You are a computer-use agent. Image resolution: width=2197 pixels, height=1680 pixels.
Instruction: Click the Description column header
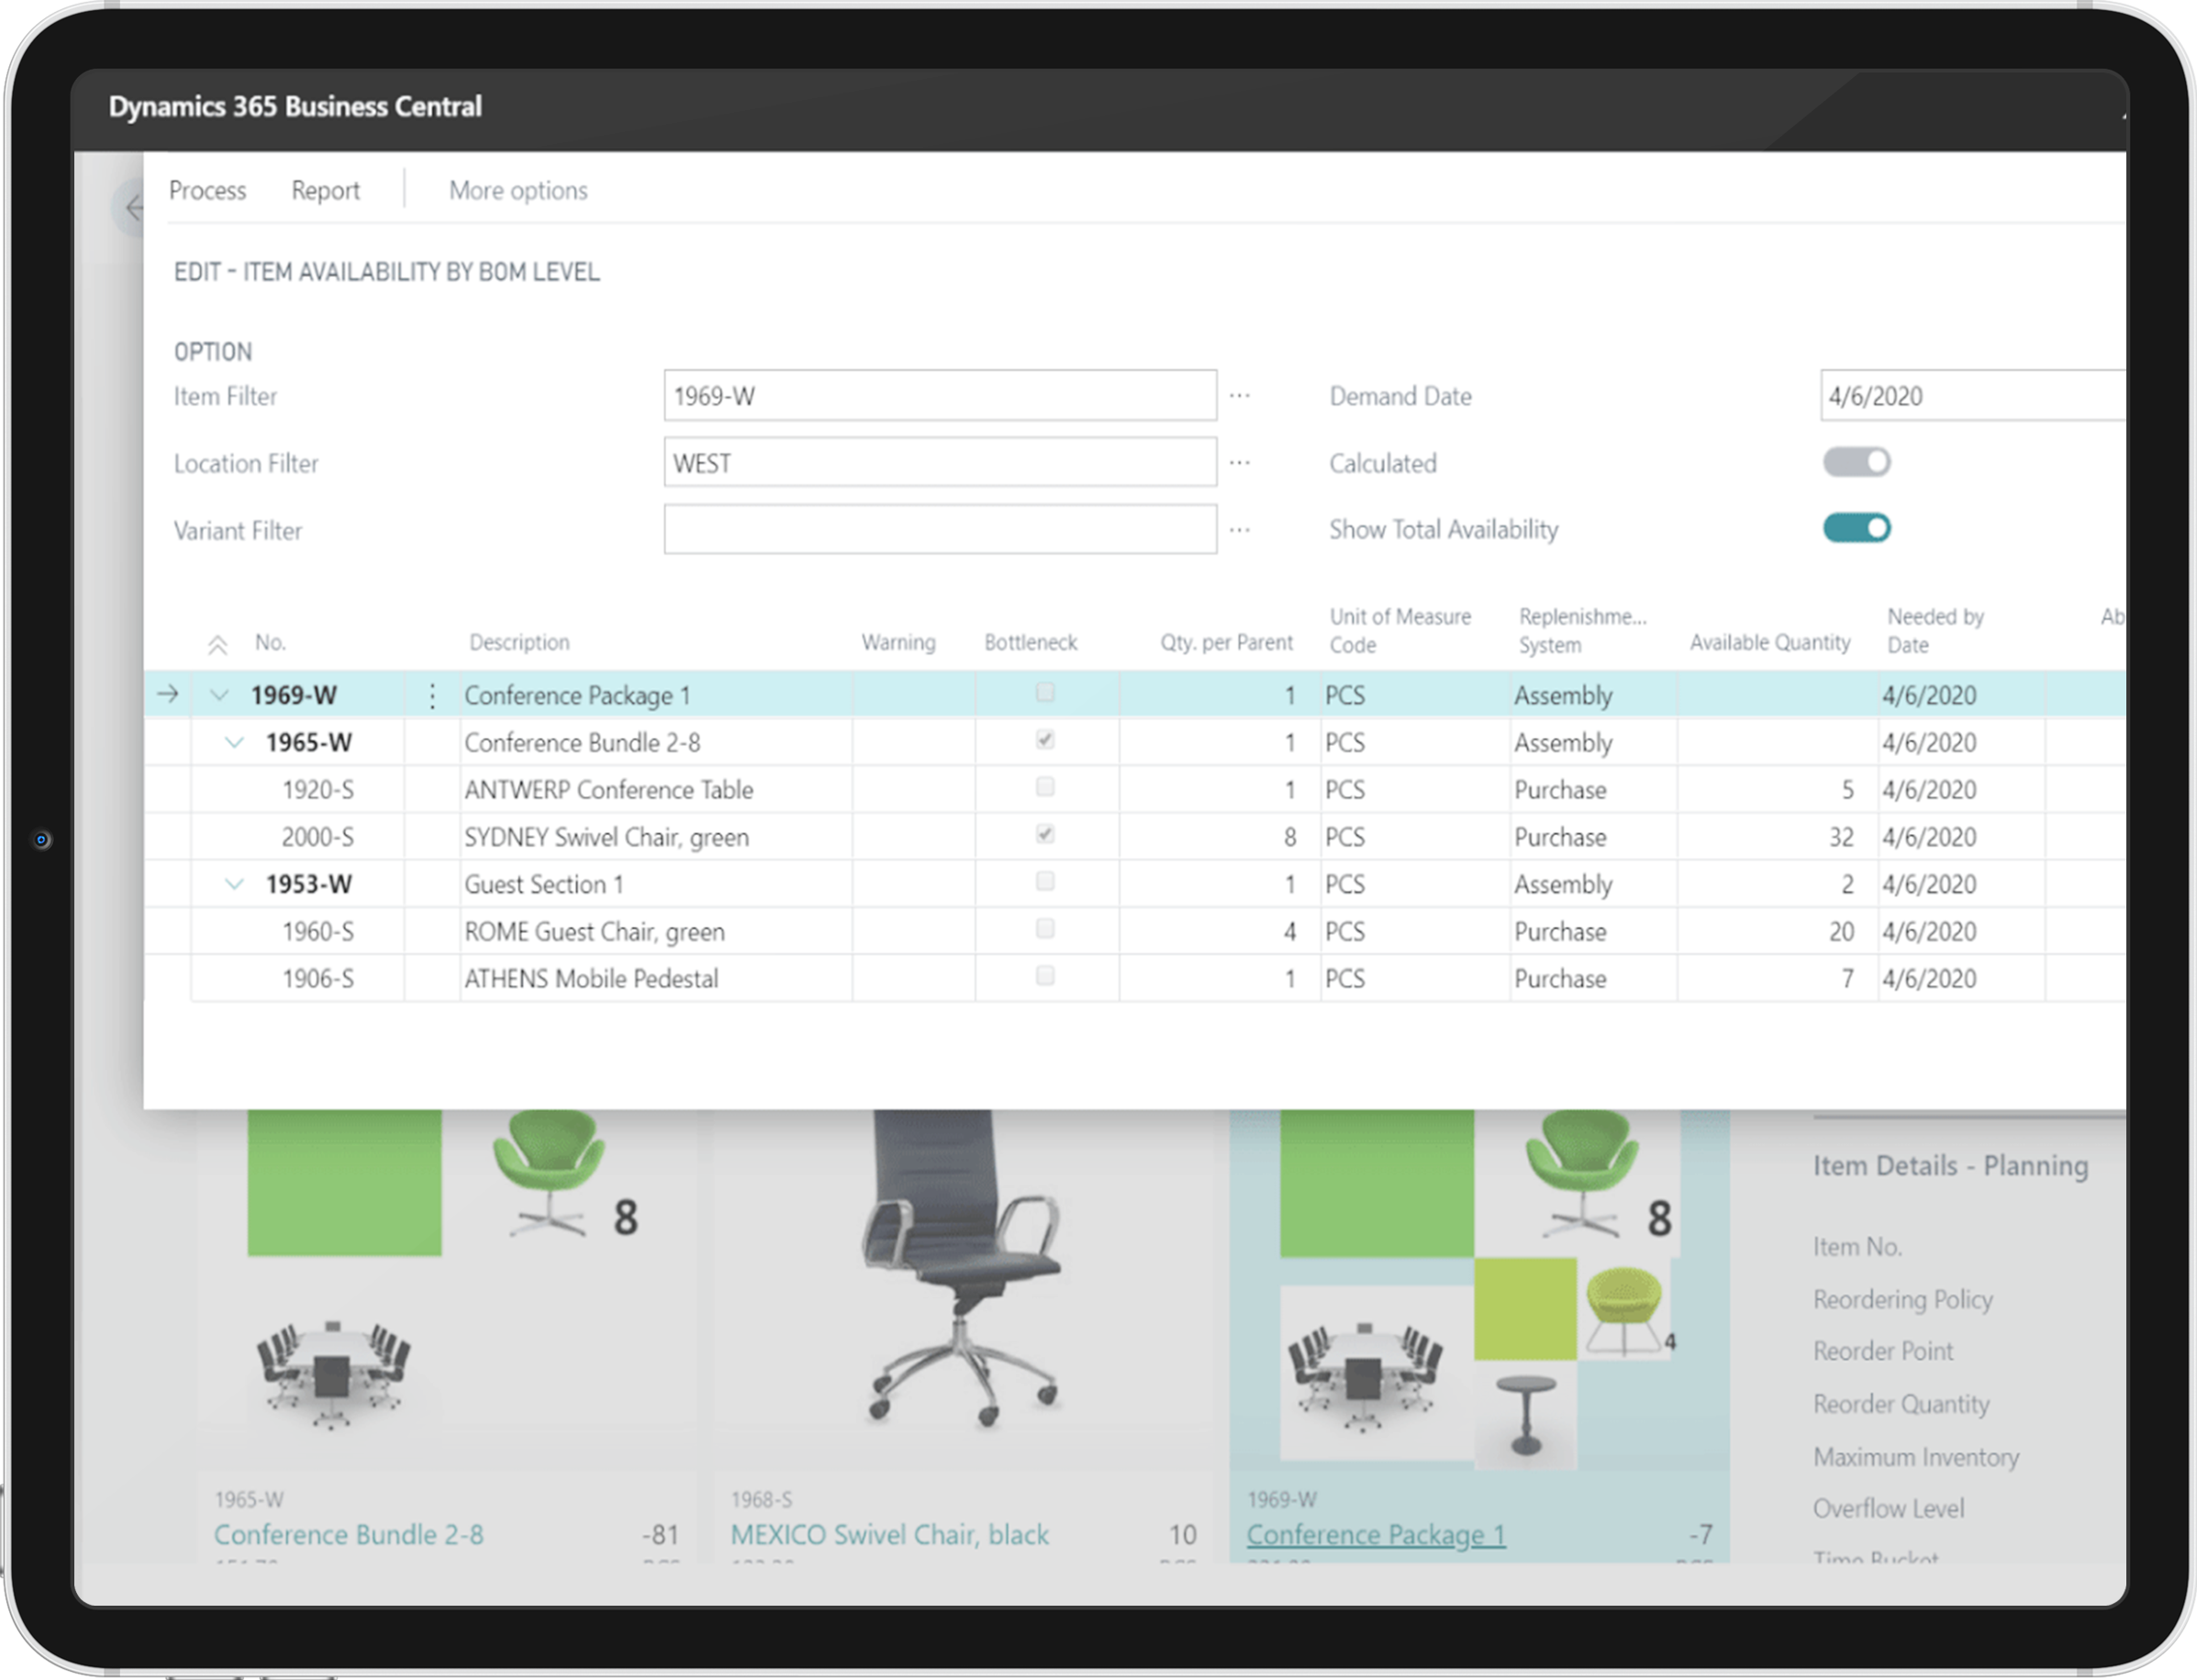coord(519,642)
